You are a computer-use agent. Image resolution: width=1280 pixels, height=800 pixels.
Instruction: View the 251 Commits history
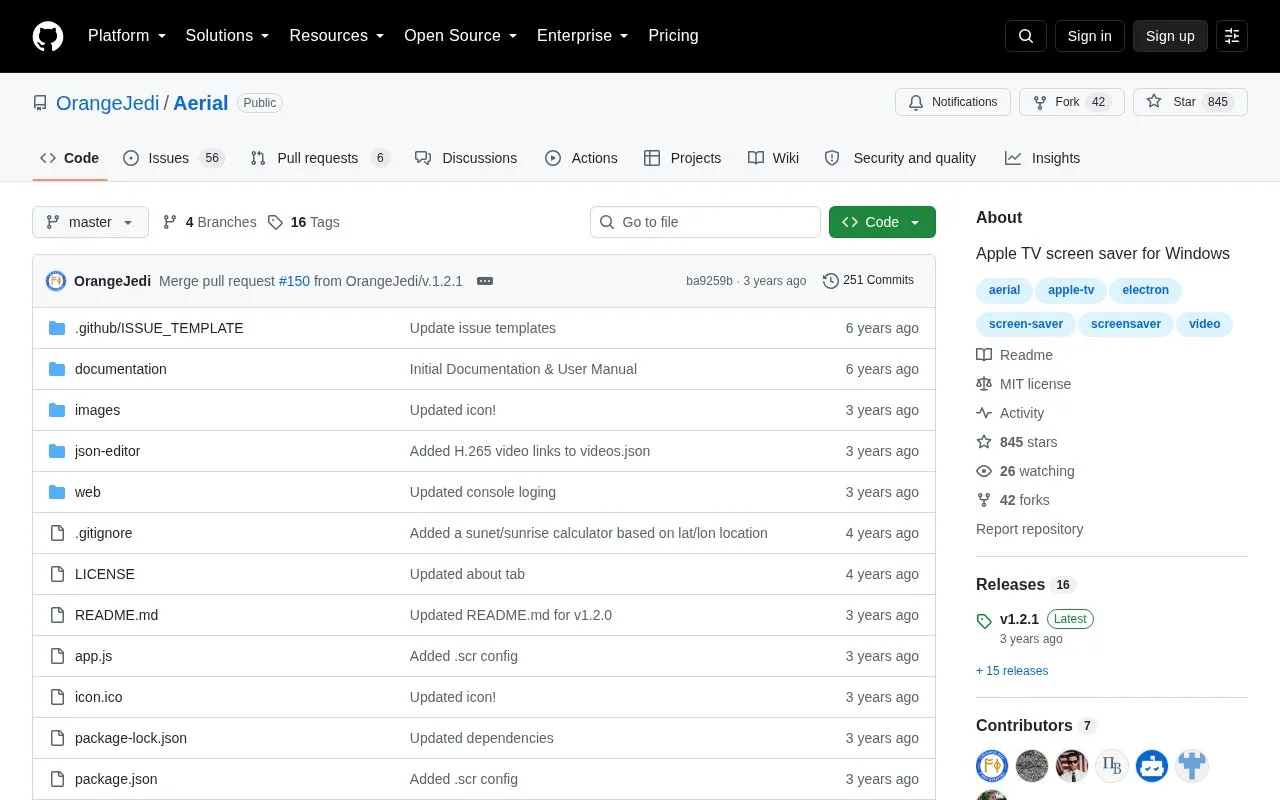click(868, 280)
